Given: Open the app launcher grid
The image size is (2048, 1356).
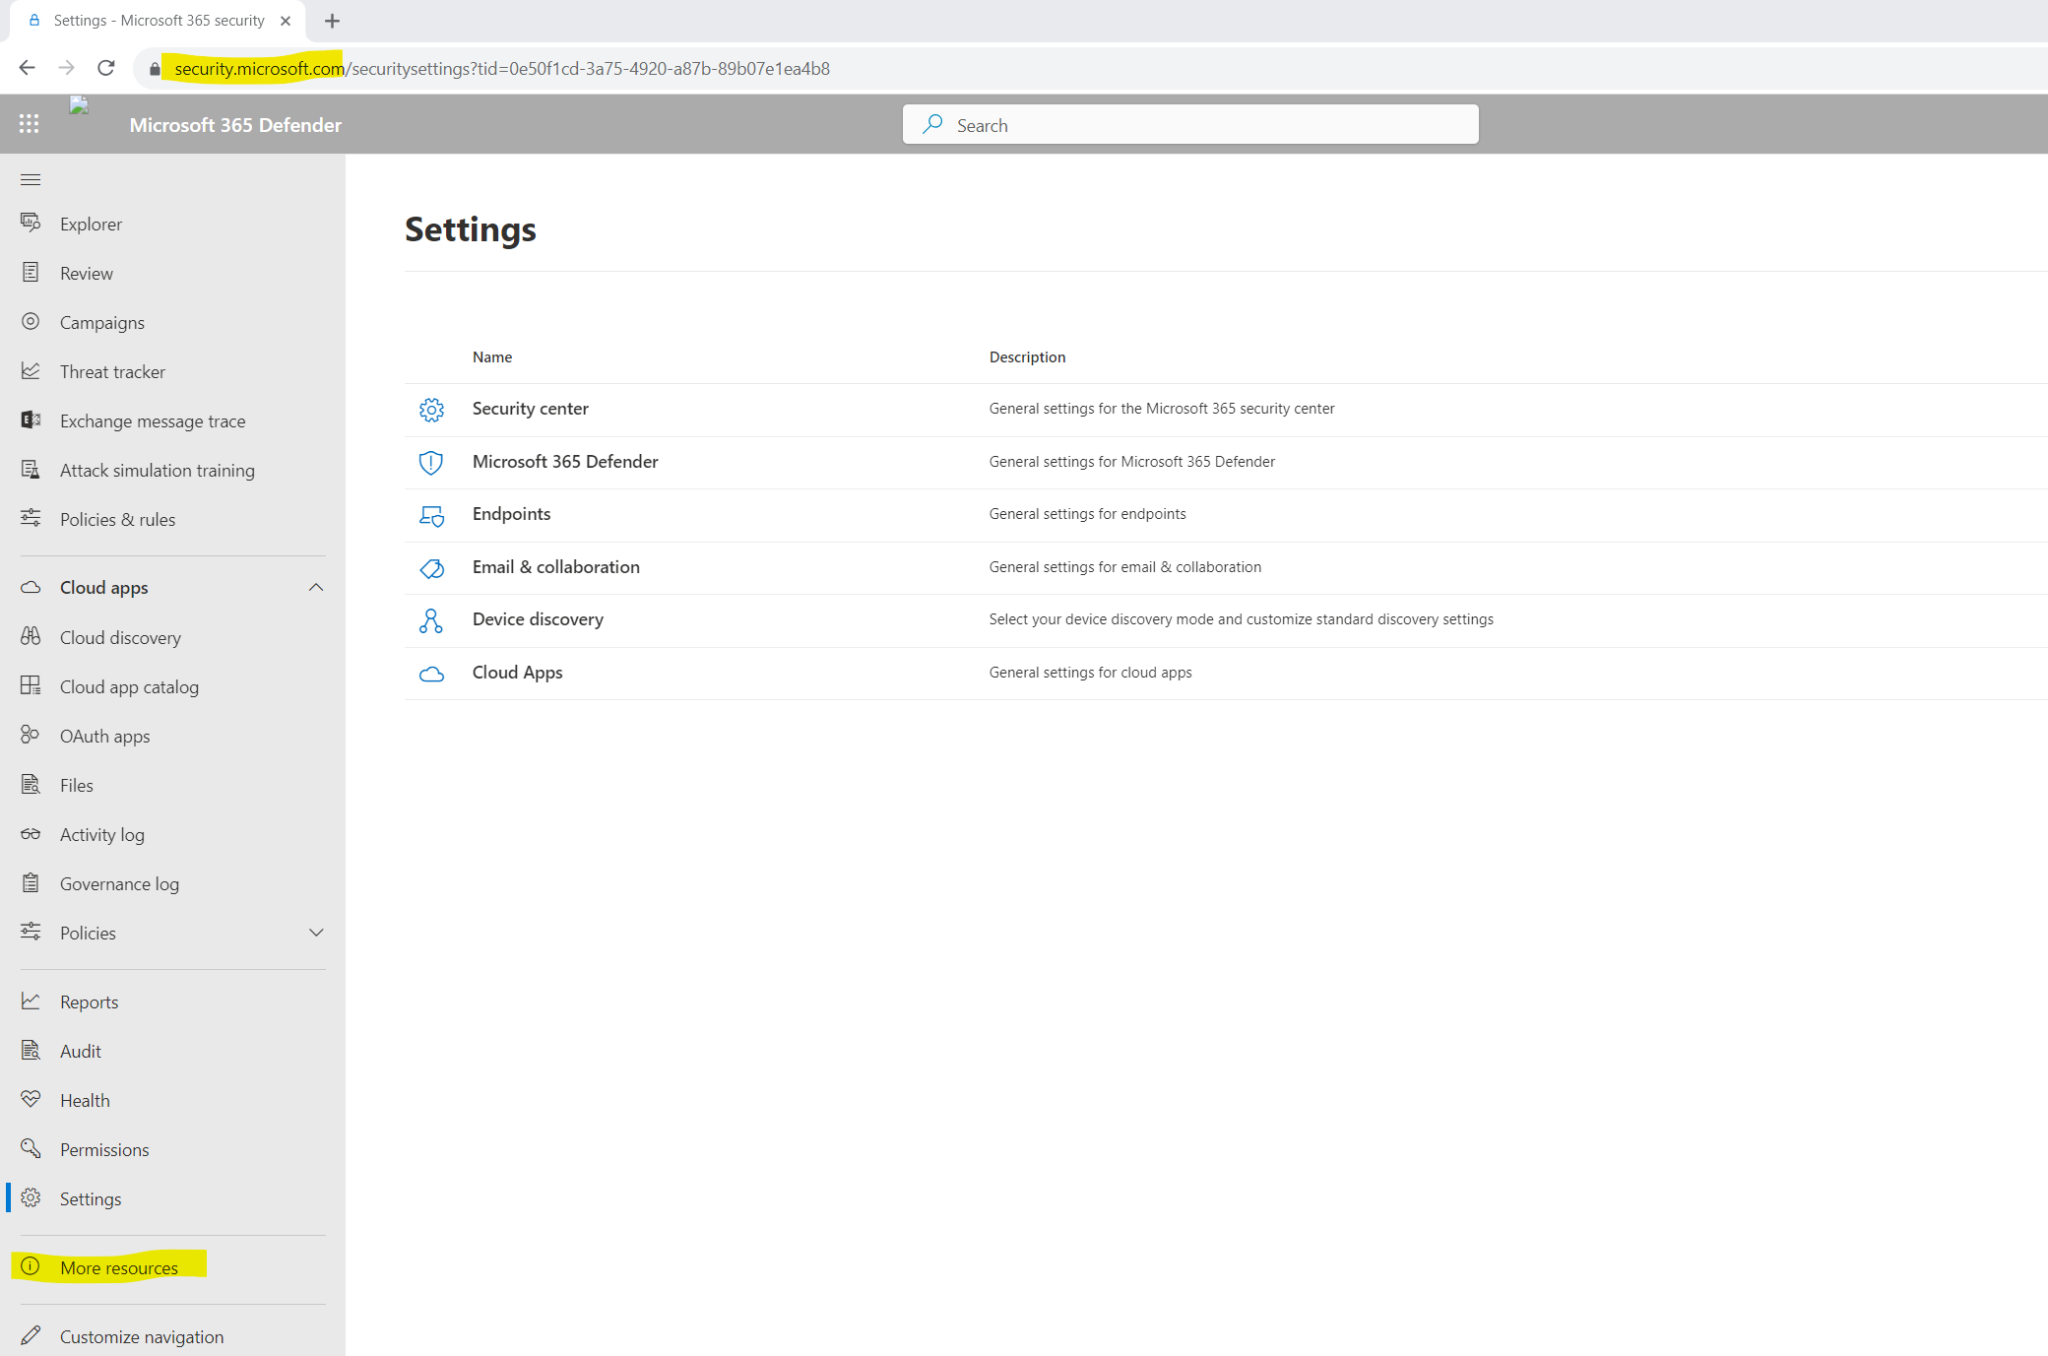Looking at the screenshot, I should (x=29, y=123).
